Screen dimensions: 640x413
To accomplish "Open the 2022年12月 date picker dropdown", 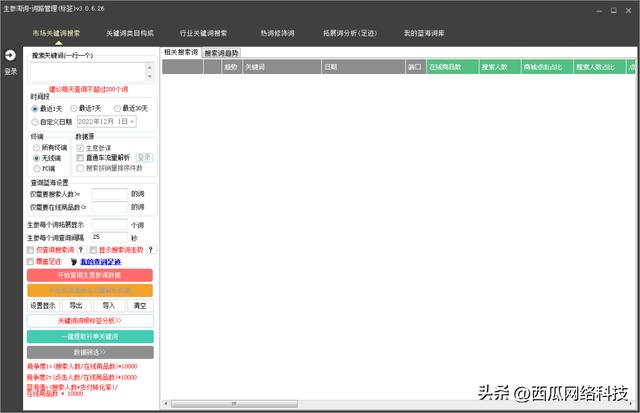I will coord(132,122).
